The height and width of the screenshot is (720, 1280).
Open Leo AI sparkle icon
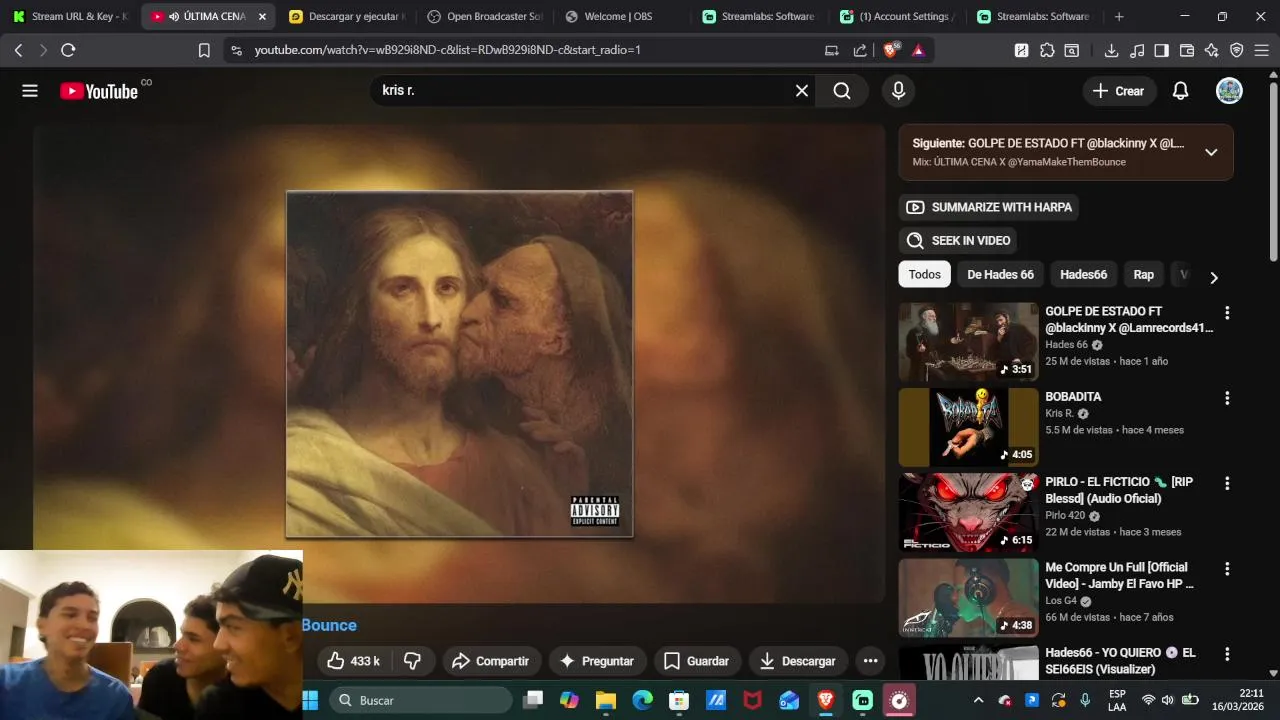[1212, 50]
